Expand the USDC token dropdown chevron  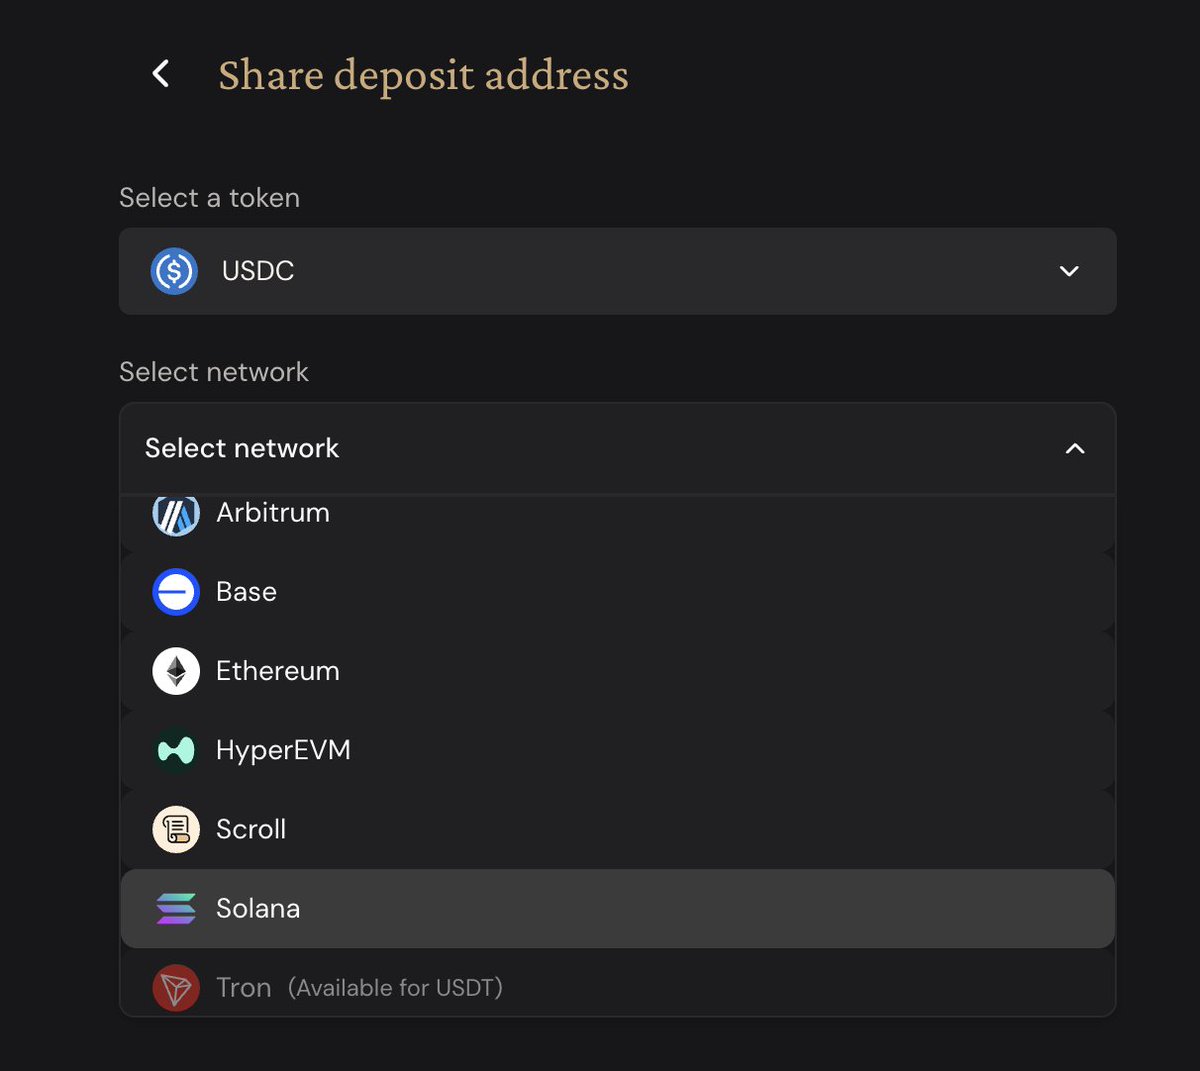(1069, 271)
